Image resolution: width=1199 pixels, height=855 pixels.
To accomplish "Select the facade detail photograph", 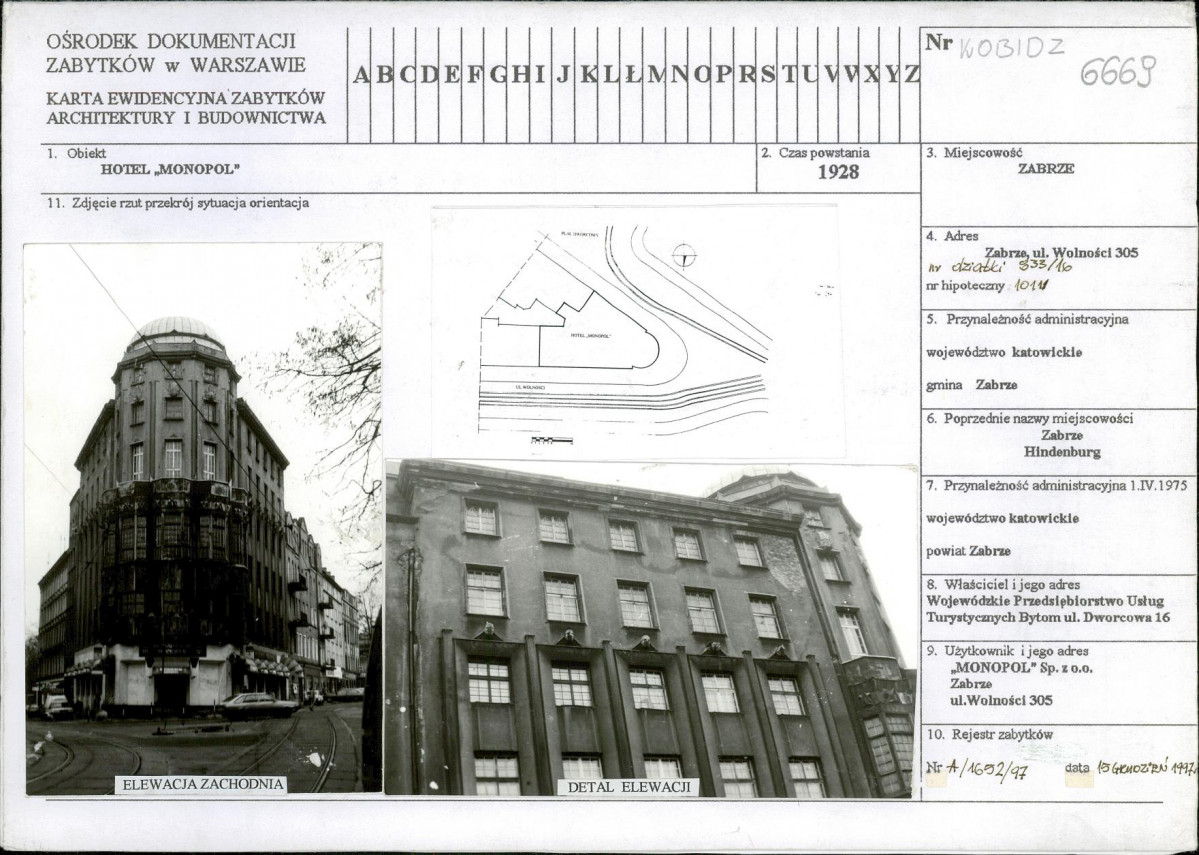I will (650, 628).
